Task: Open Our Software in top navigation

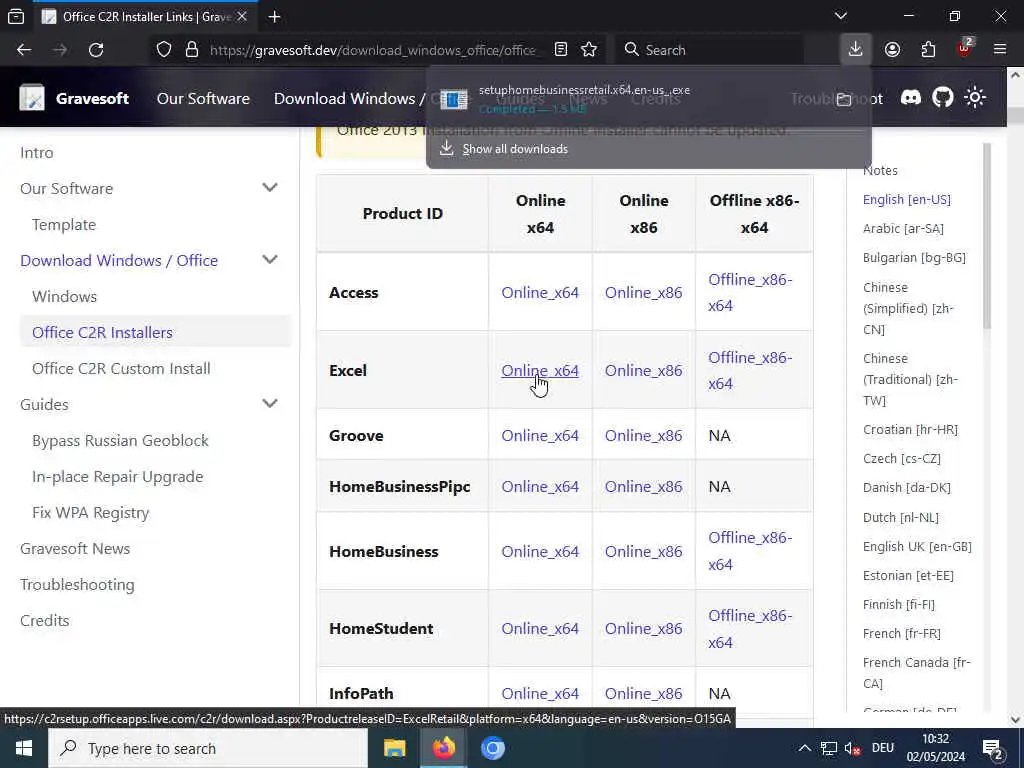Action: pos(203,99)
